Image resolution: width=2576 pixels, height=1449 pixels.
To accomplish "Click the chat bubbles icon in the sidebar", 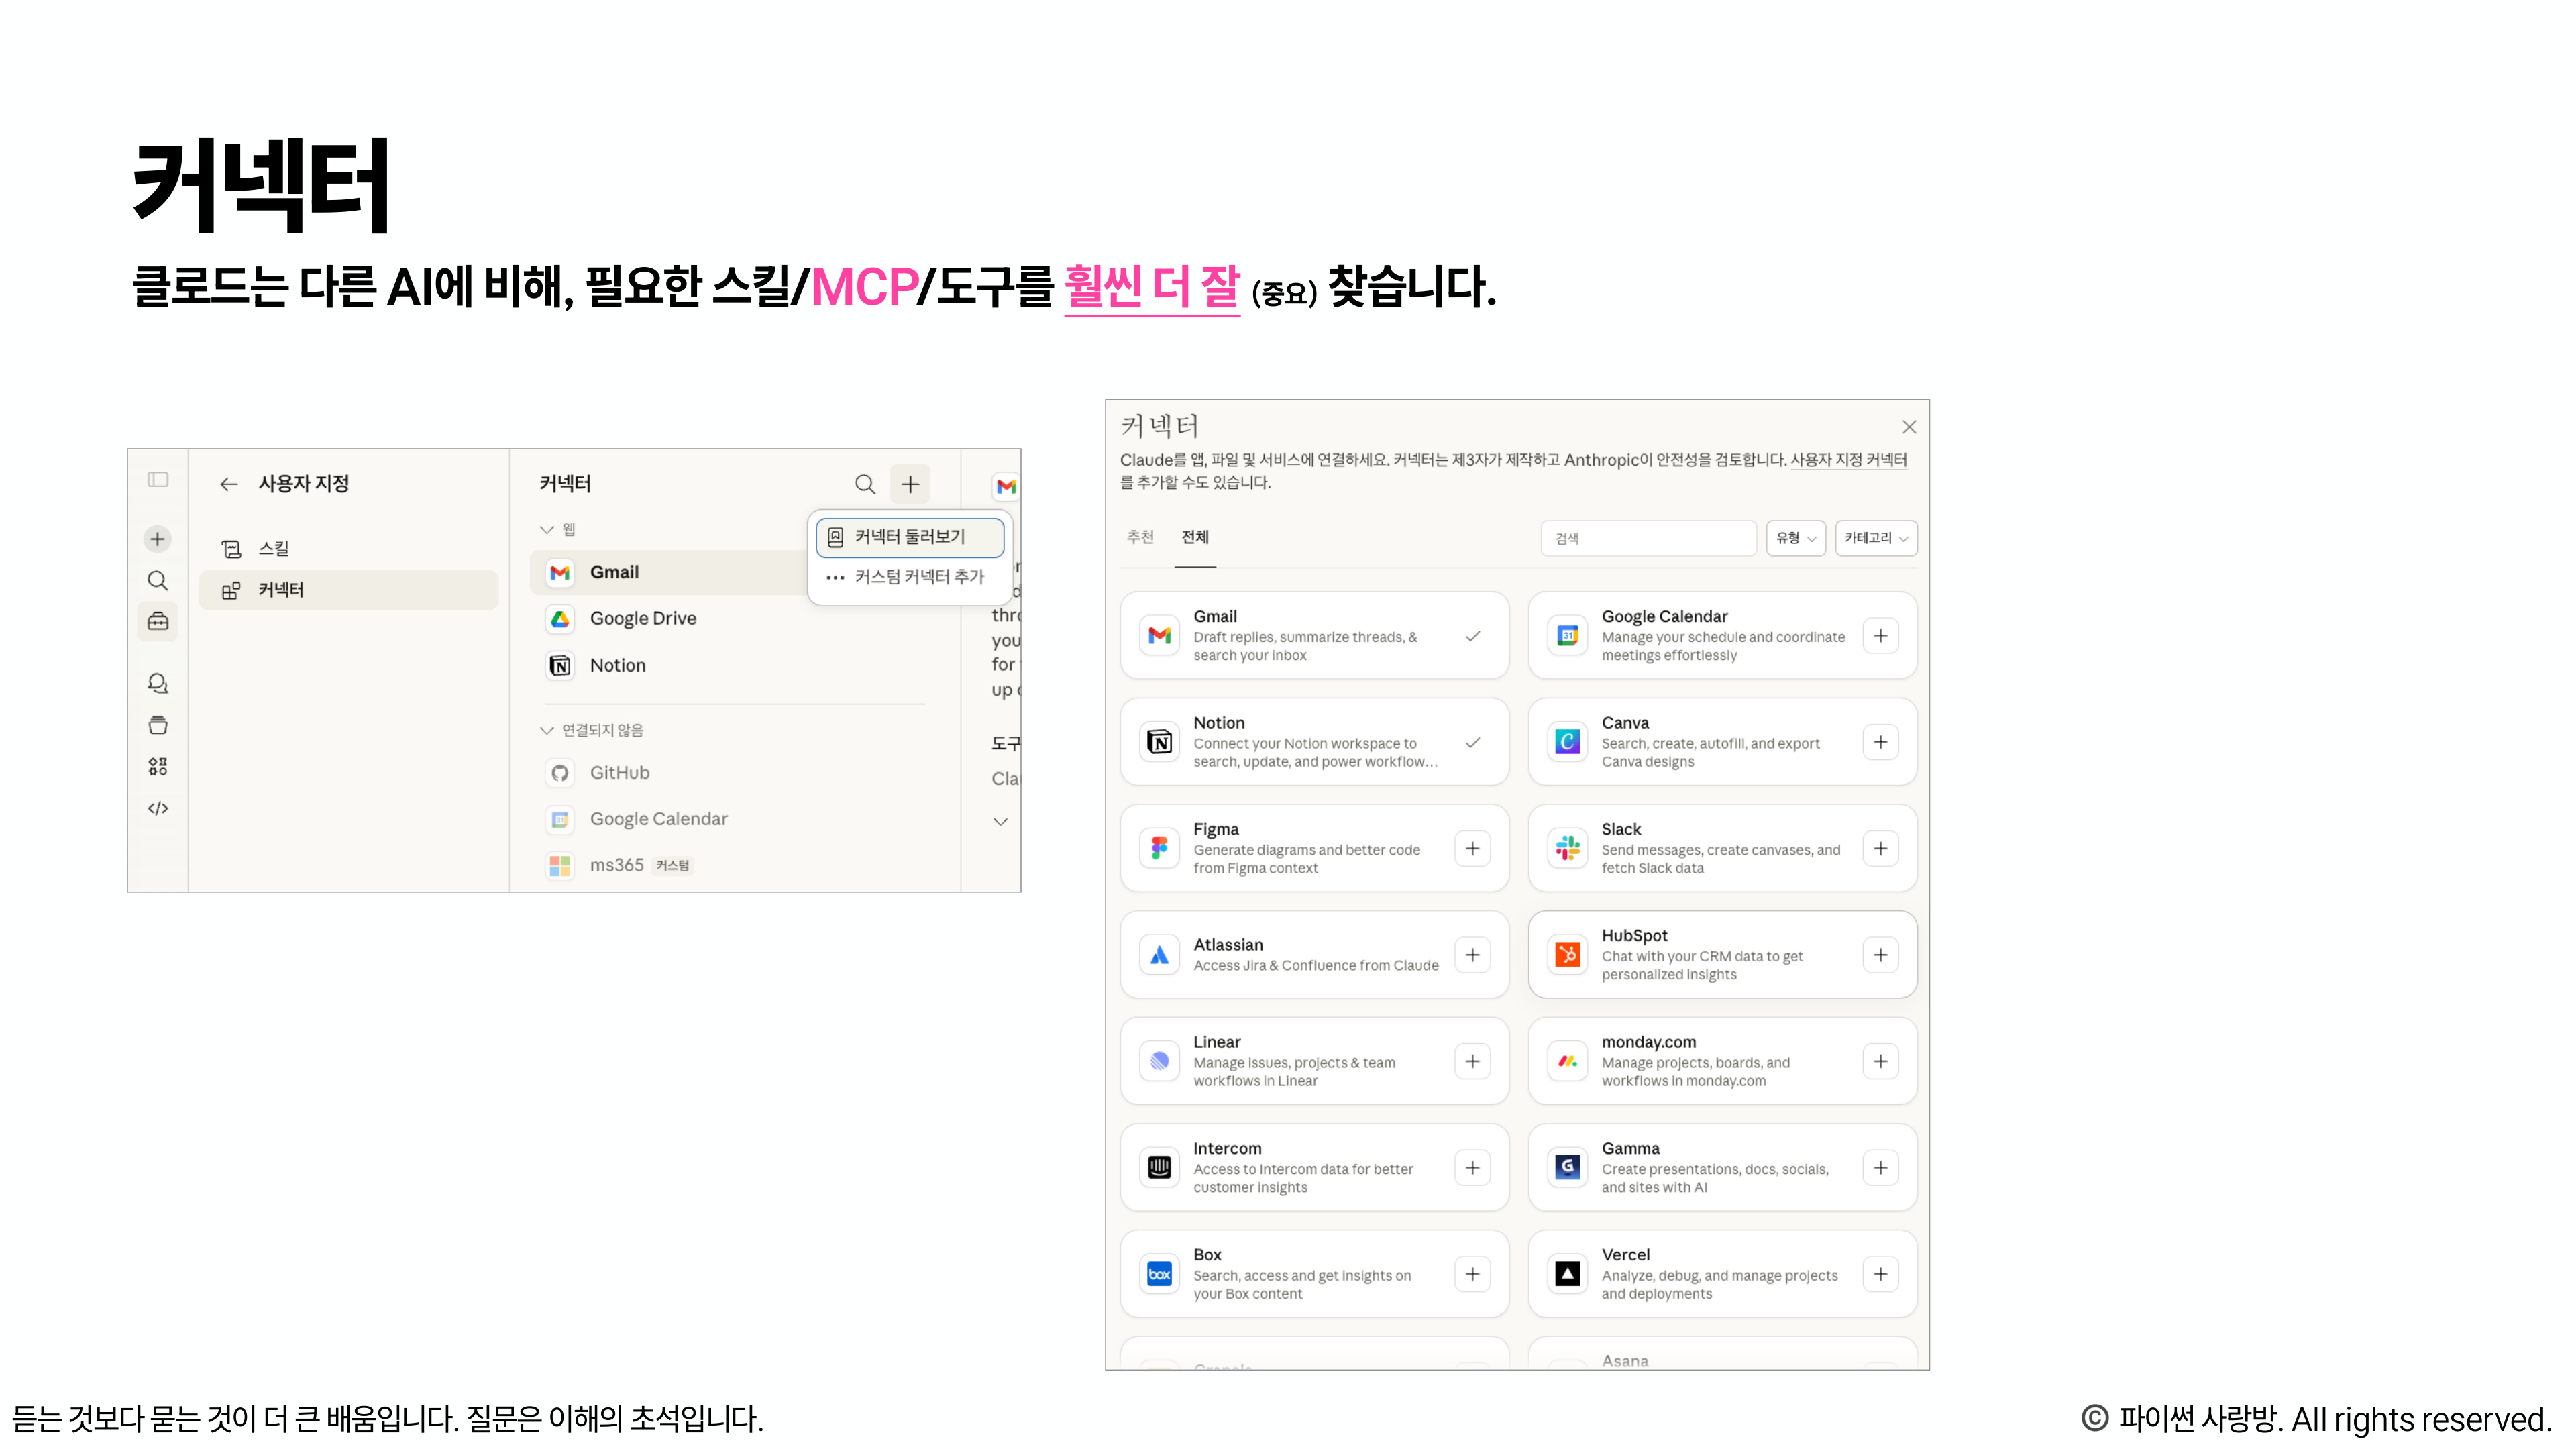I will [157, 684].
